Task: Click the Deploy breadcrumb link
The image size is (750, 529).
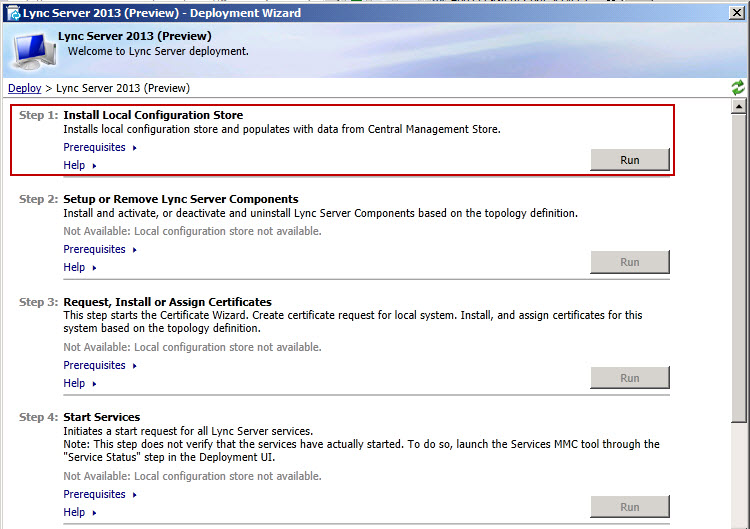Action: point(25,88)
